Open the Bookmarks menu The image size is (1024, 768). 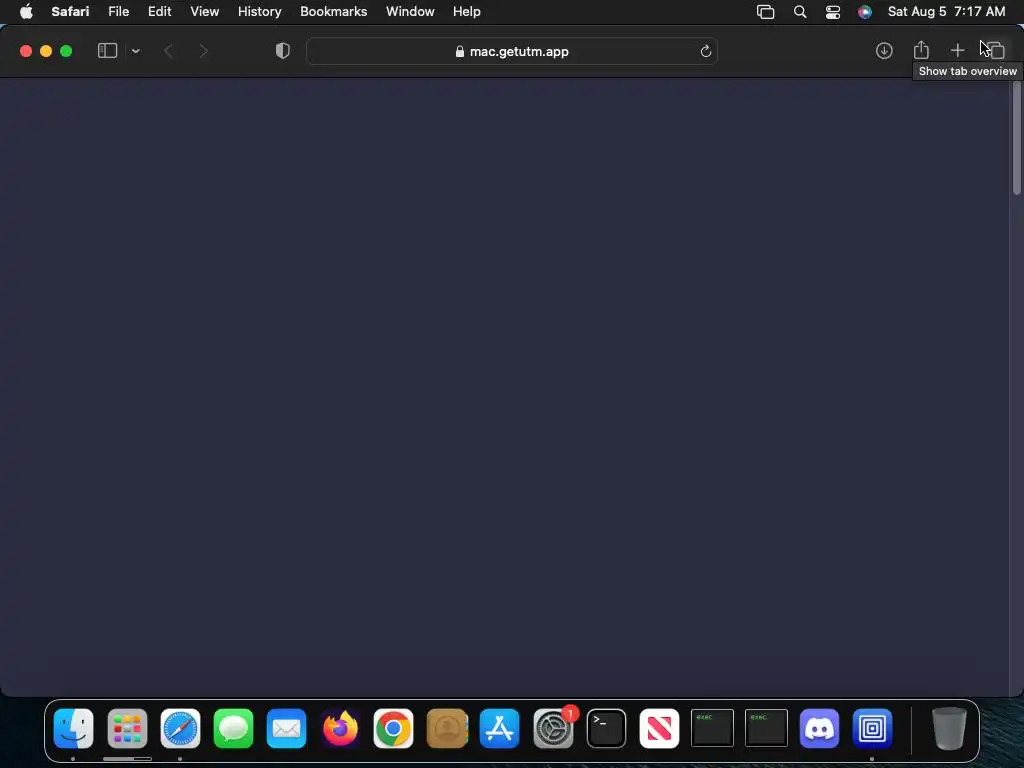tap(333, 12)
